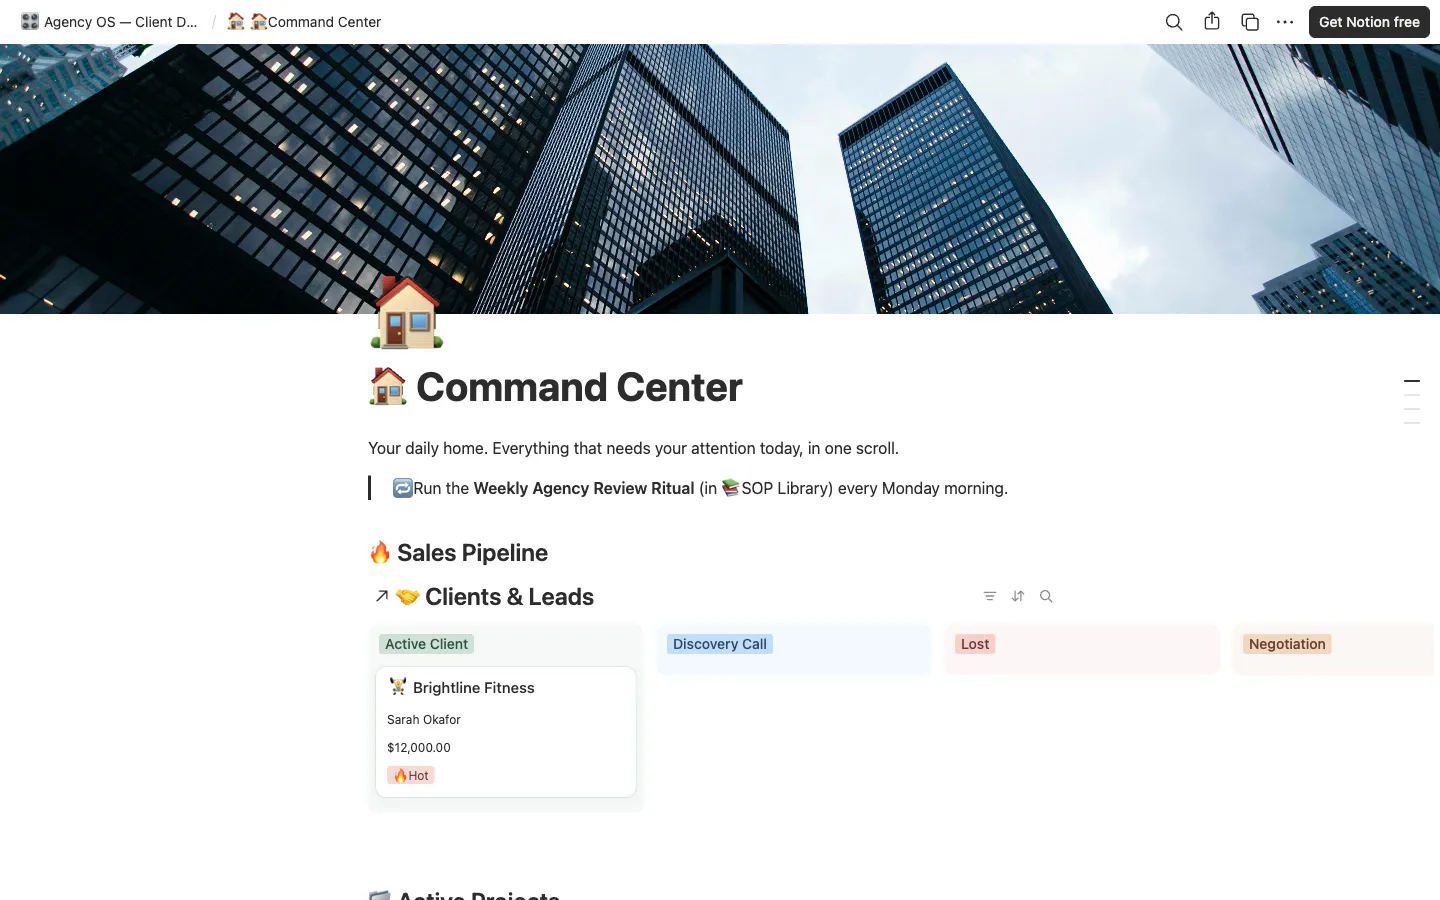This screenshot has width=1440, height=900.
Task: Click the Weekly Agency Review Ritual text
Action: pyautogui.click(x=584, y=488)
